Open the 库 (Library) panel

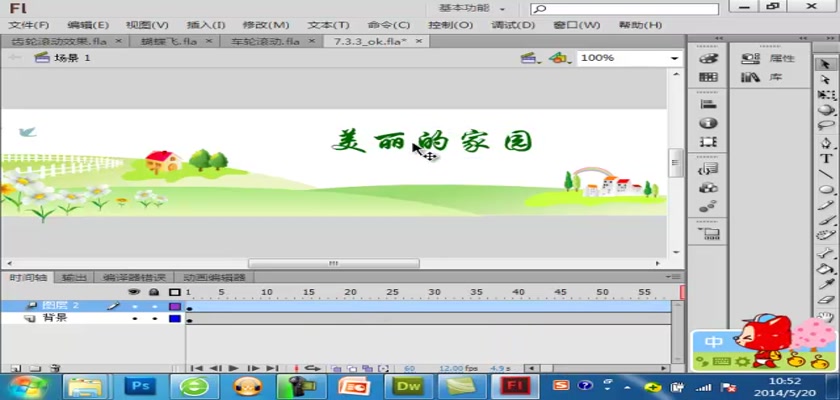(766, 77)
